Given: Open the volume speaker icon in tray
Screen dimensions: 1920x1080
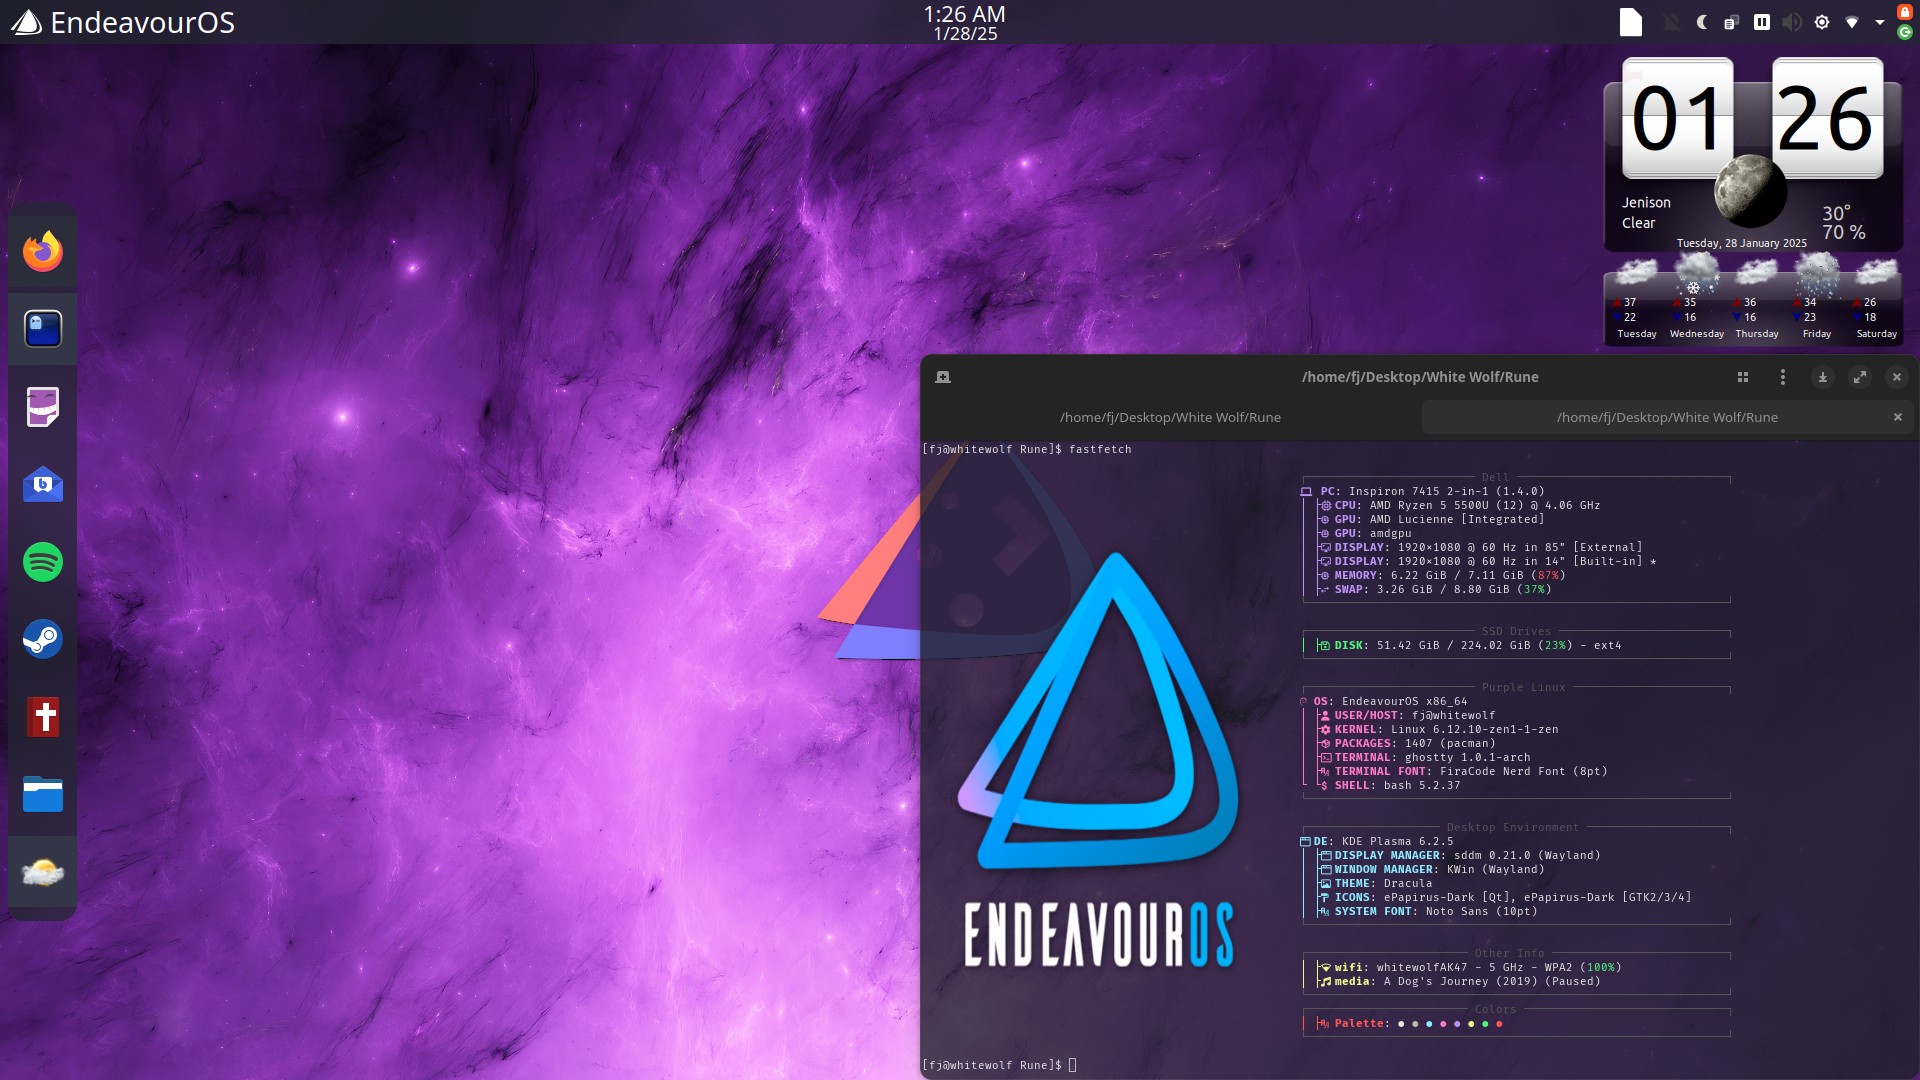Looking at the screenshot, I should 1791,22.
